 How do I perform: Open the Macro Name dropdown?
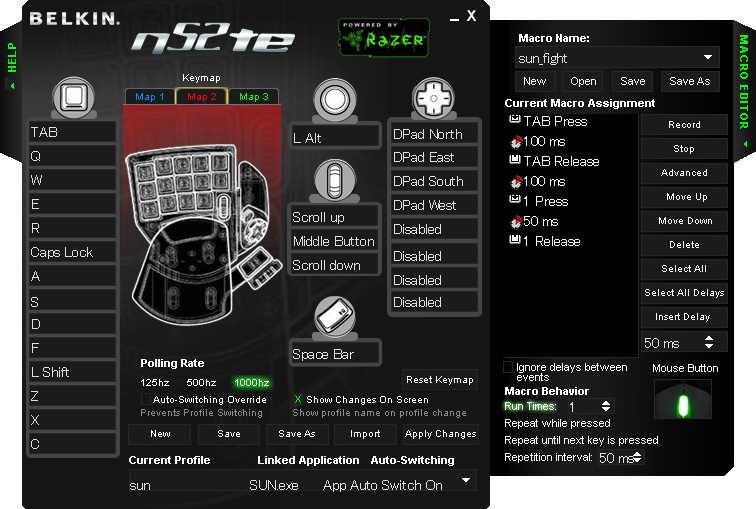click(x=708, y=57)
